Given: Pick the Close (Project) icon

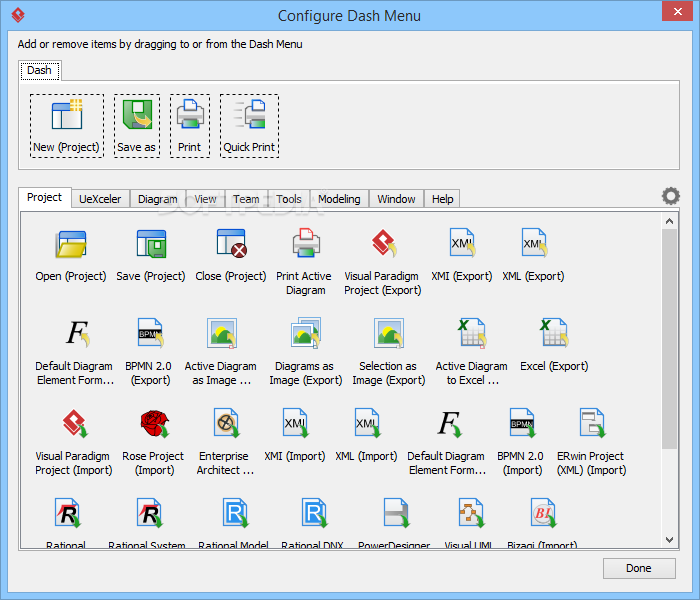Looking at the screenshot, I should 231,244.
